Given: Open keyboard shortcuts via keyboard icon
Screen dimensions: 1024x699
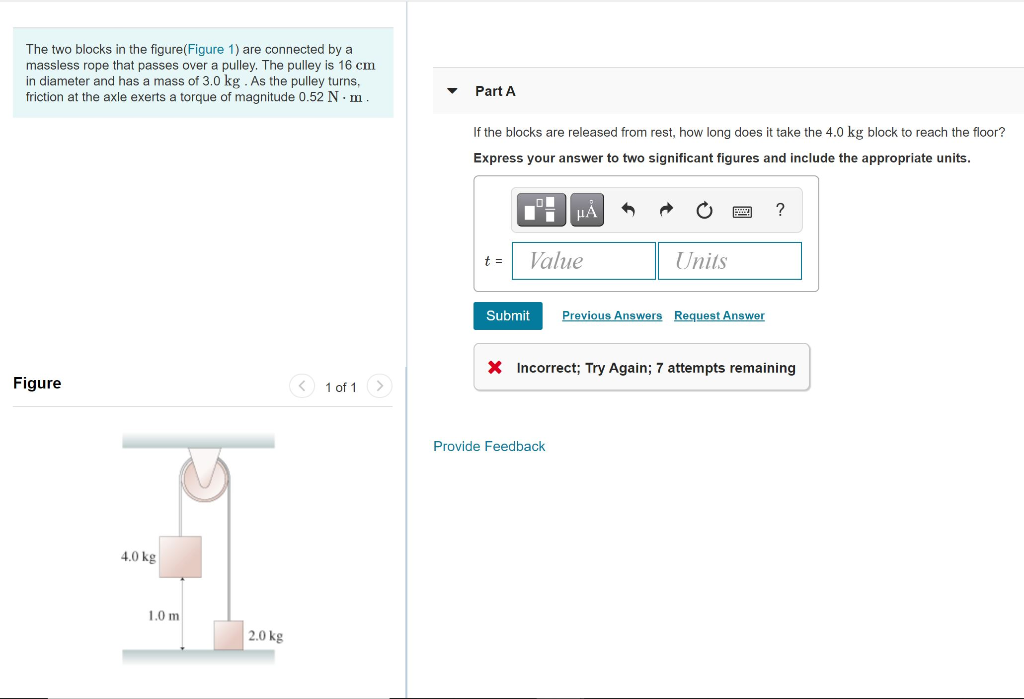Looking at the screenshot, I should [741, 210].
